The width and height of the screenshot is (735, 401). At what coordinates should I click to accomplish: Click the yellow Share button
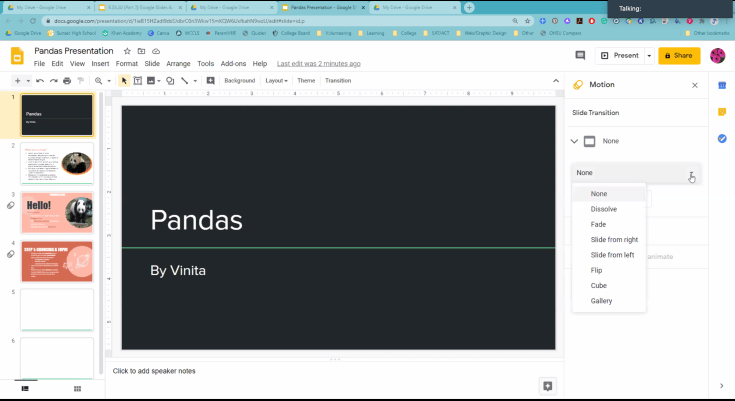tap(677, 56)
